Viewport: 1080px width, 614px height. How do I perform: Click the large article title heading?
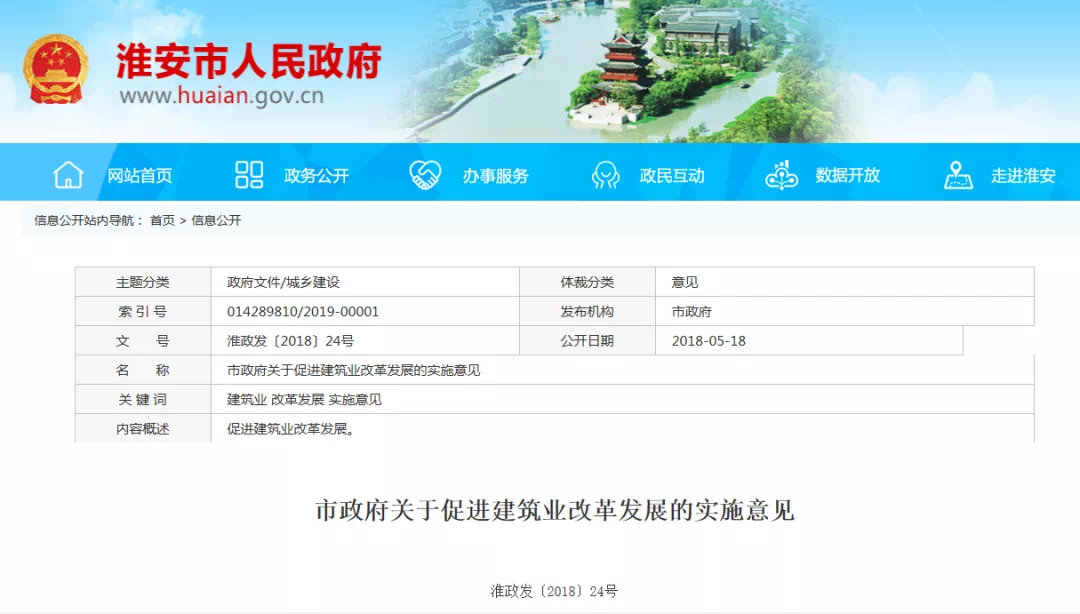tap(554, 511)
